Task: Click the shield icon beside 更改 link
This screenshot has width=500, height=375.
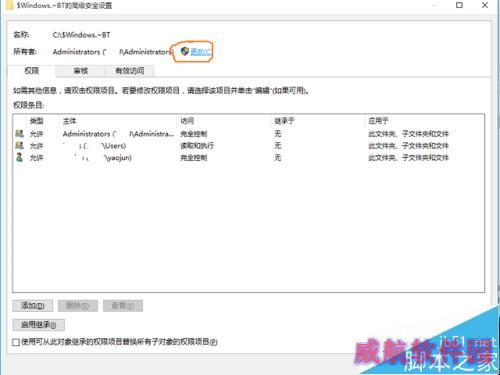Action: tap(185, 51)
